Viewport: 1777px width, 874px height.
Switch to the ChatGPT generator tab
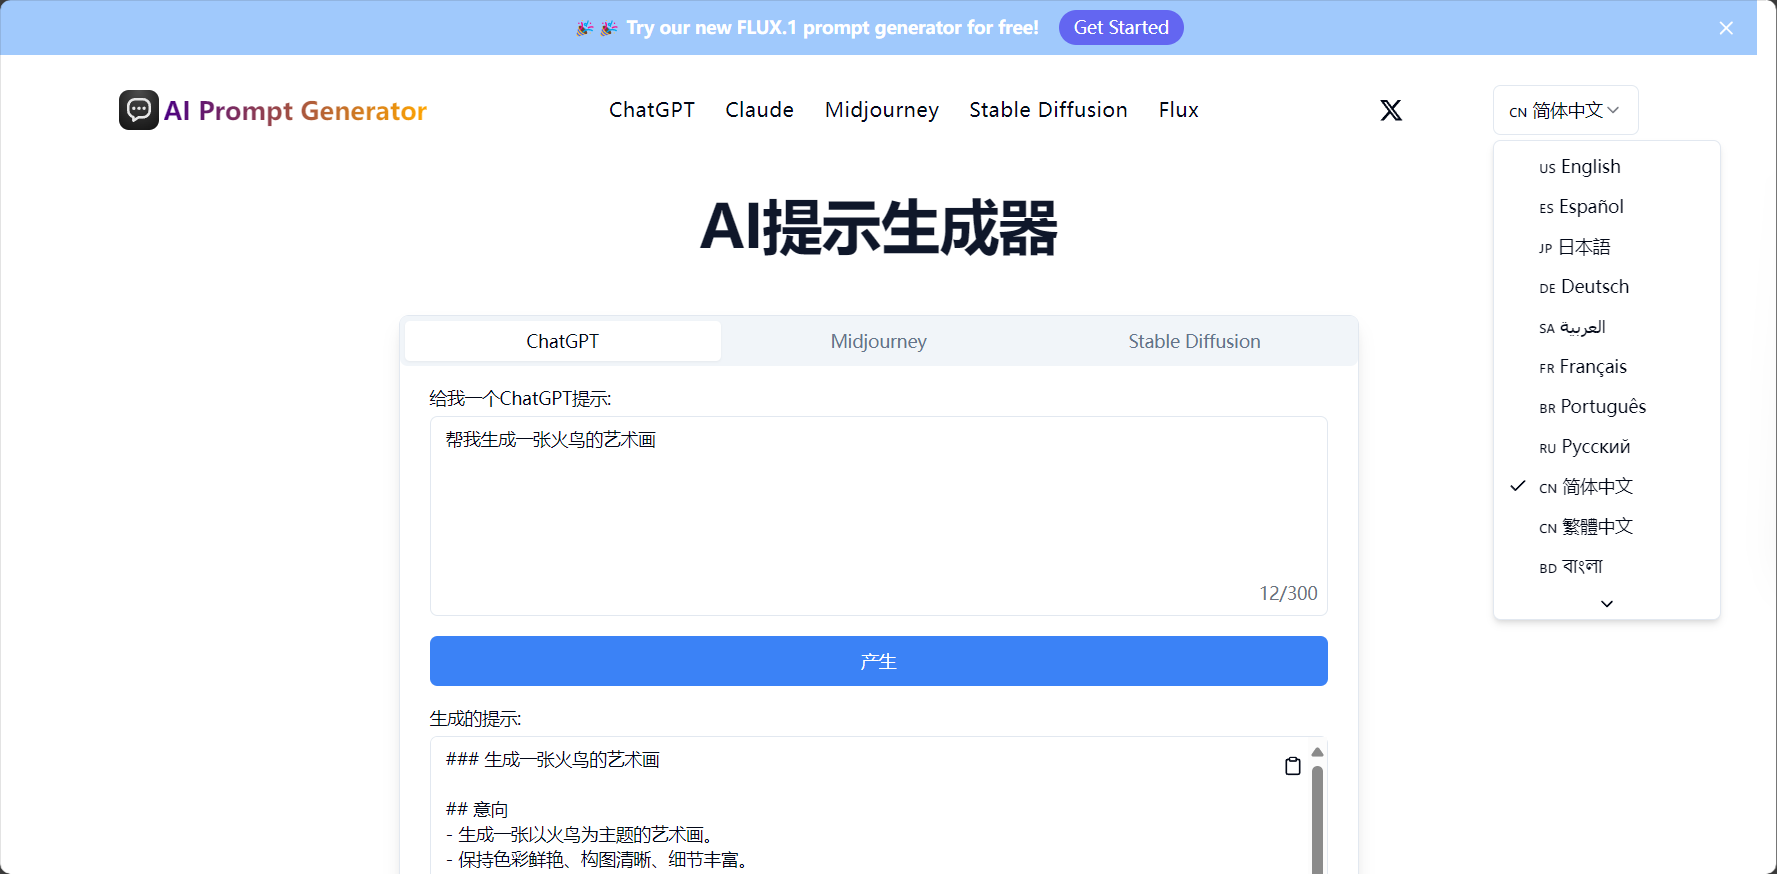click(x=563, y=341)
